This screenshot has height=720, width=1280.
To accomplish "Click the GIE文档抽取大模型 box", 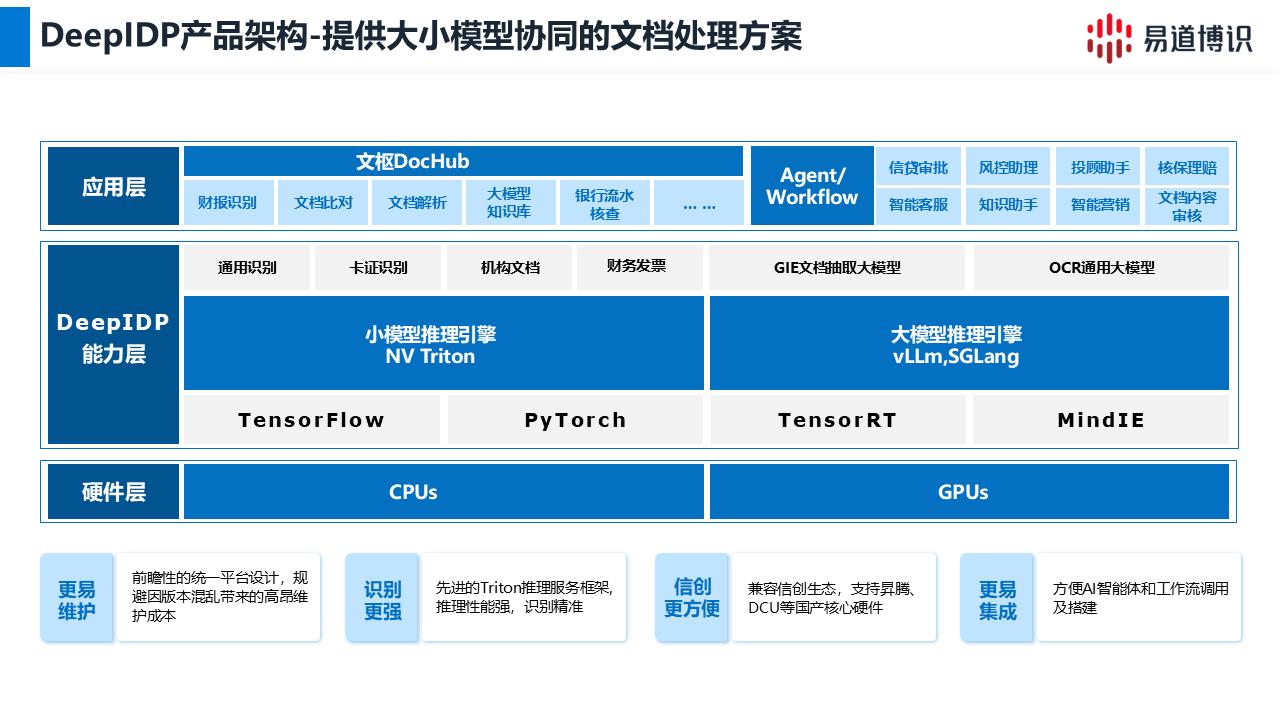I will (837, 267).
